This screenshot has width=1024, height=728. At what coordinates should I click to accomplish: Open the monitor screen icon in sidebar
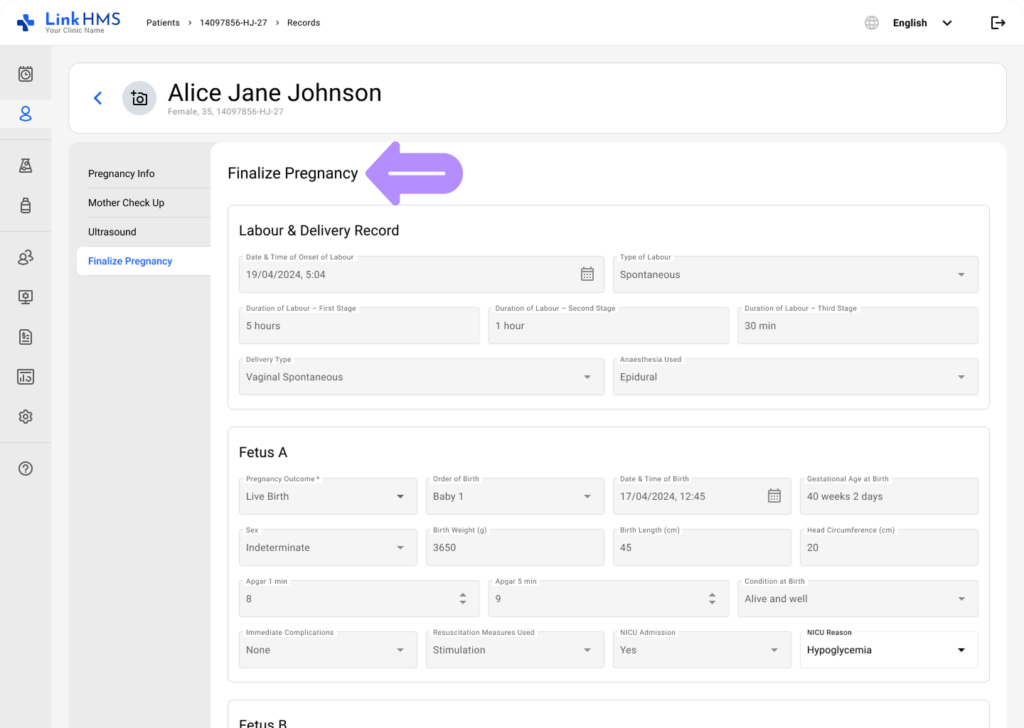(x=26, y=297)
